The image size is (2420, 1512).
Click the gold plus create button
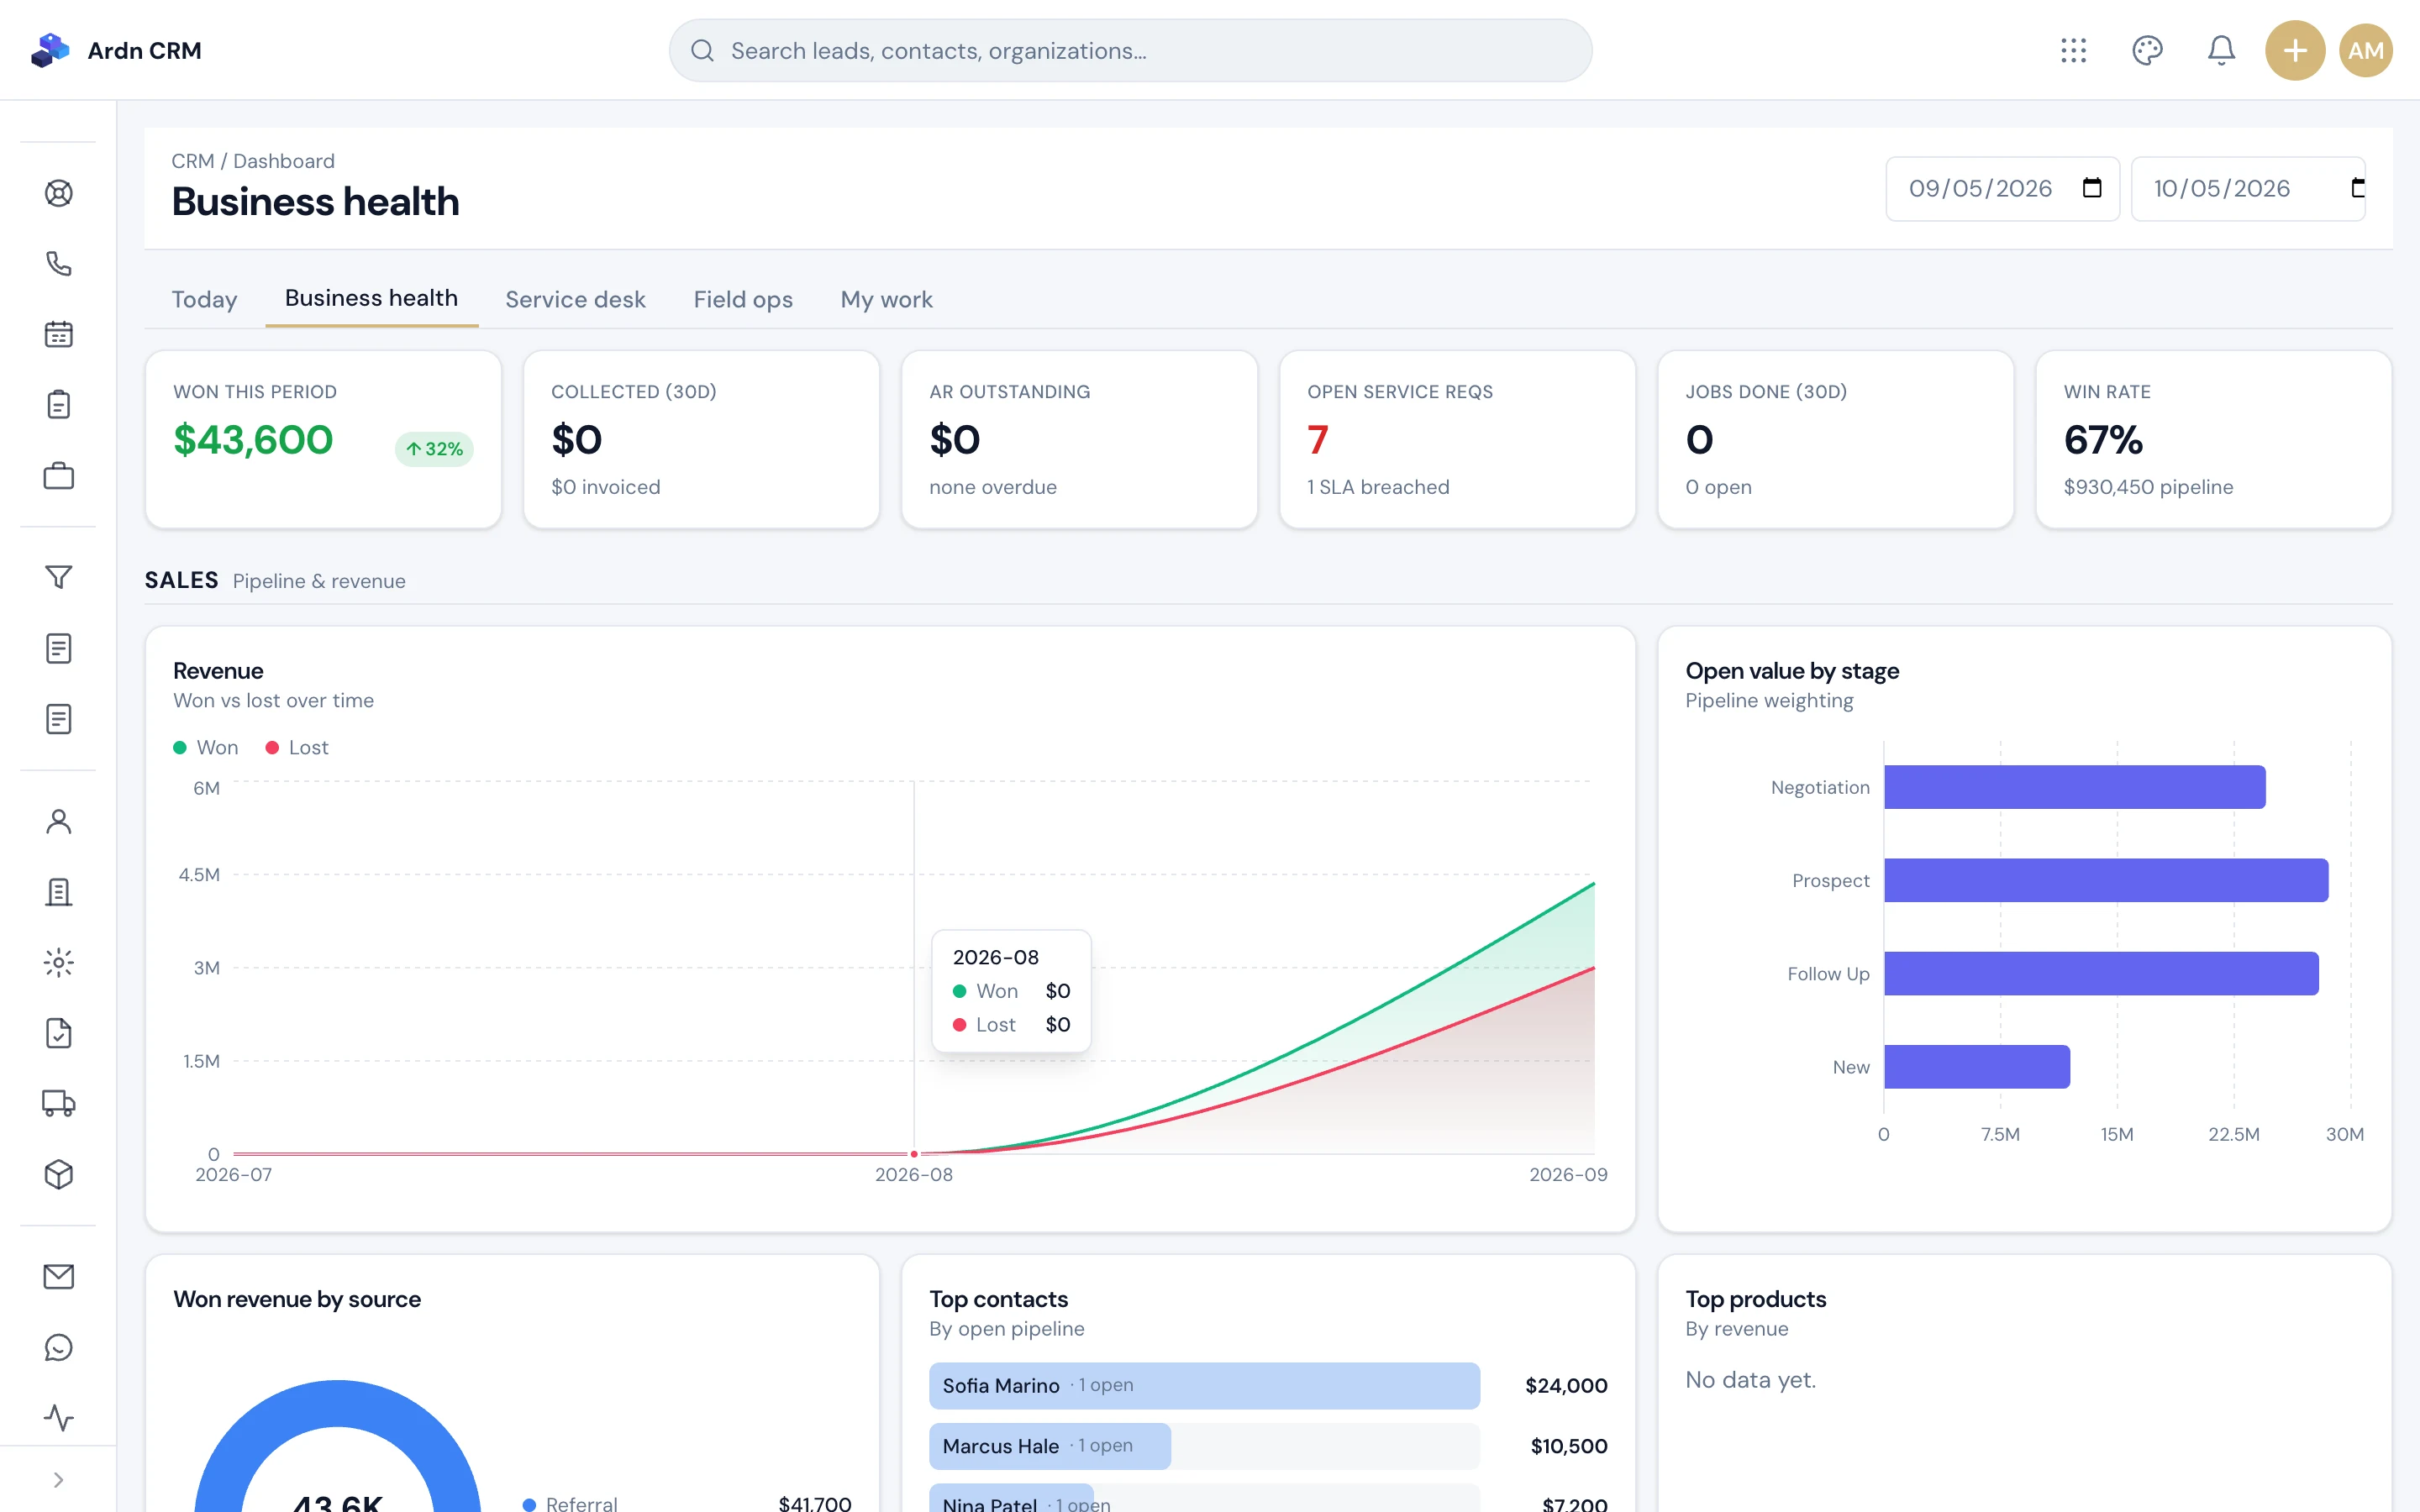(2295, 50)
